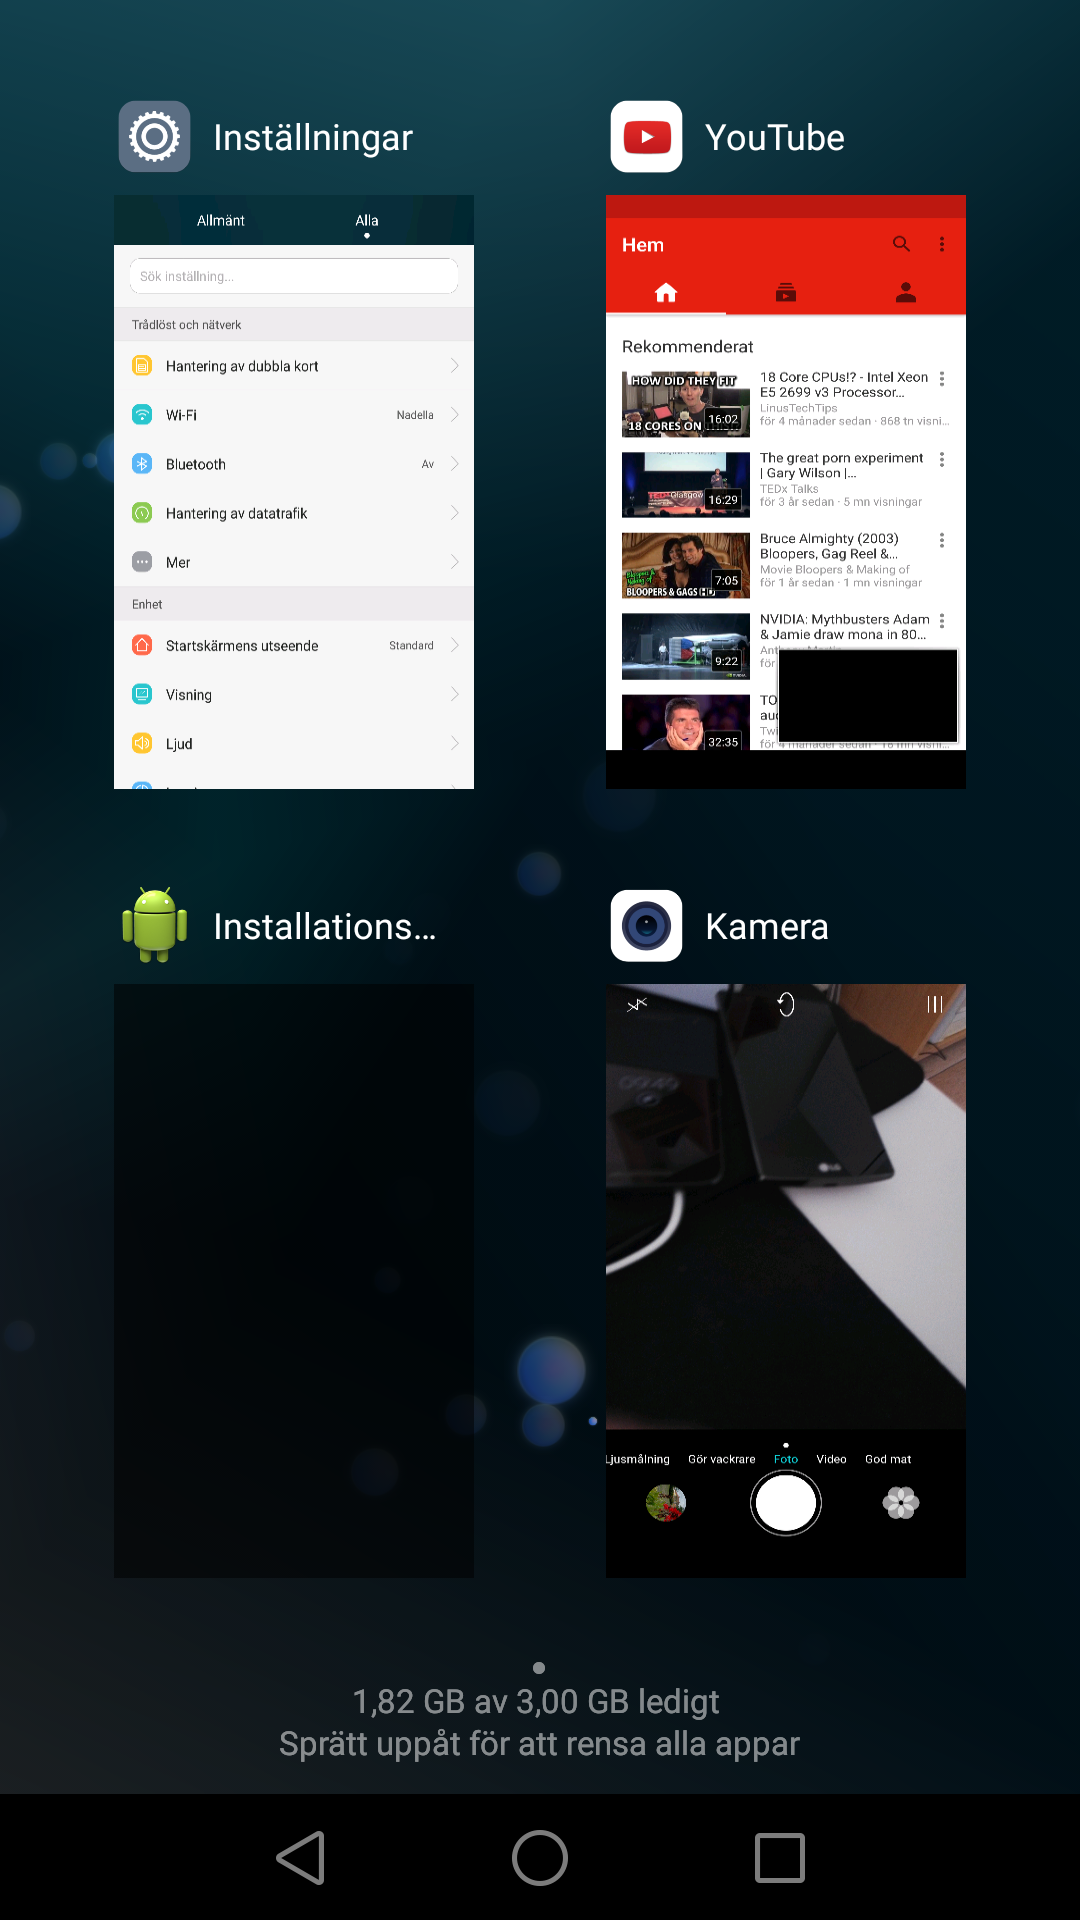This screenshot has height=1920, width=1080.
Task: Tap camera filter flower icon
Action: coord(901,1503)
